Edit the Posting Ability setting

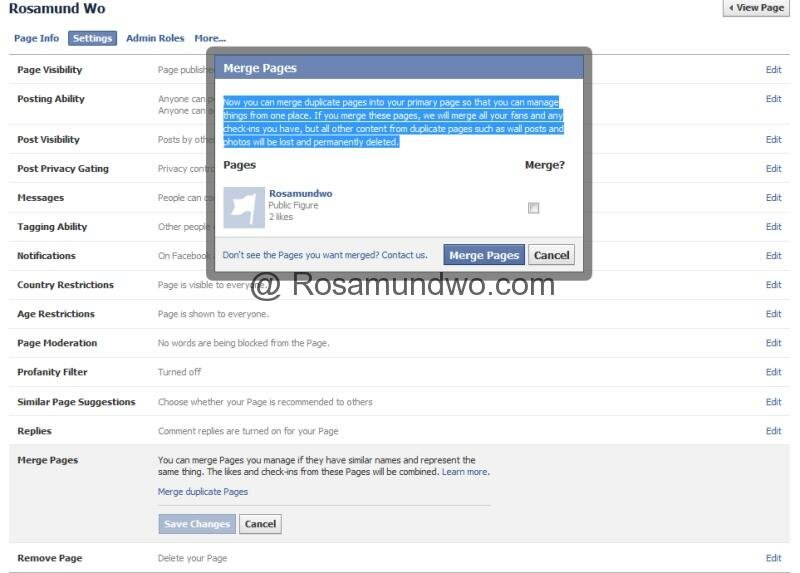pyautogui.click(x=773, y=99)
